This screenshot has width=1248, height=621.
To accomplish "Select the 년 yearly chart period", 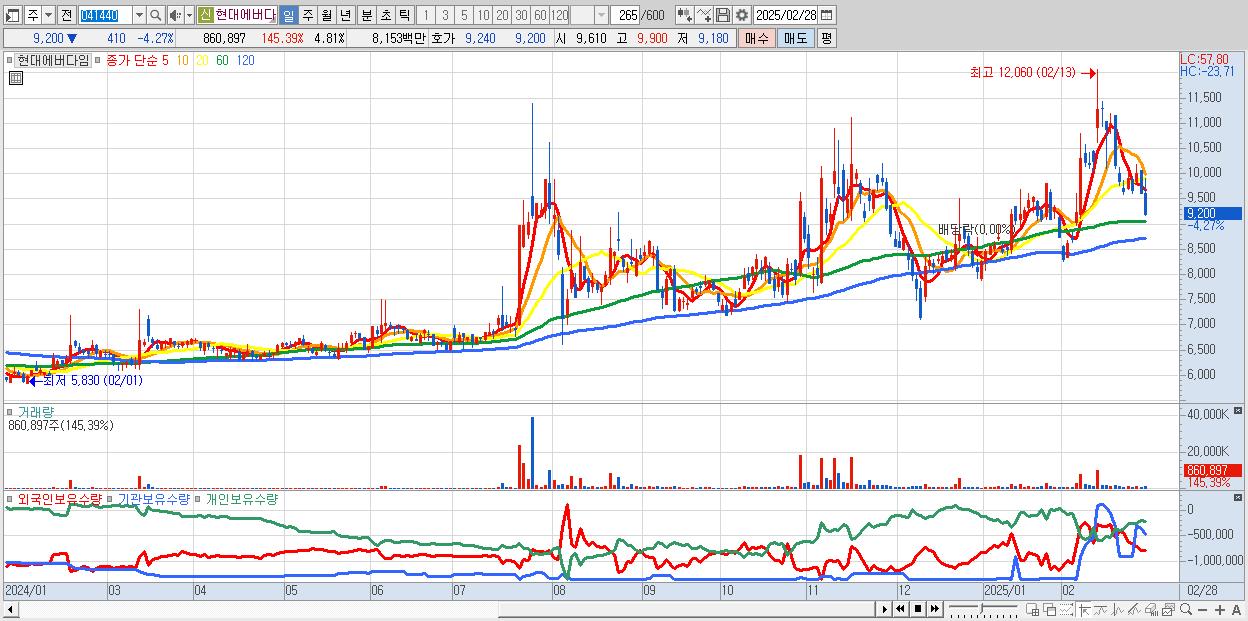I will click(345, 15).
